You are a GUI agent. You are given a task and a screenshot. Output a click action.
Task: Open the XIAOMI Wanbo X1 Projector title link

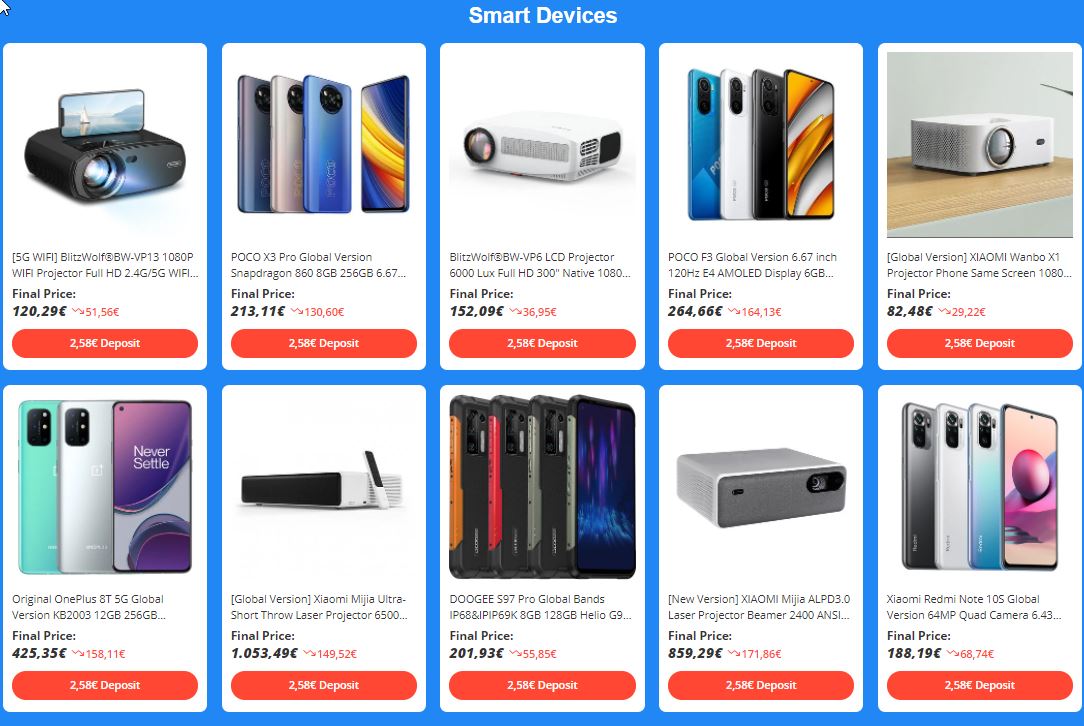point(979,265)
